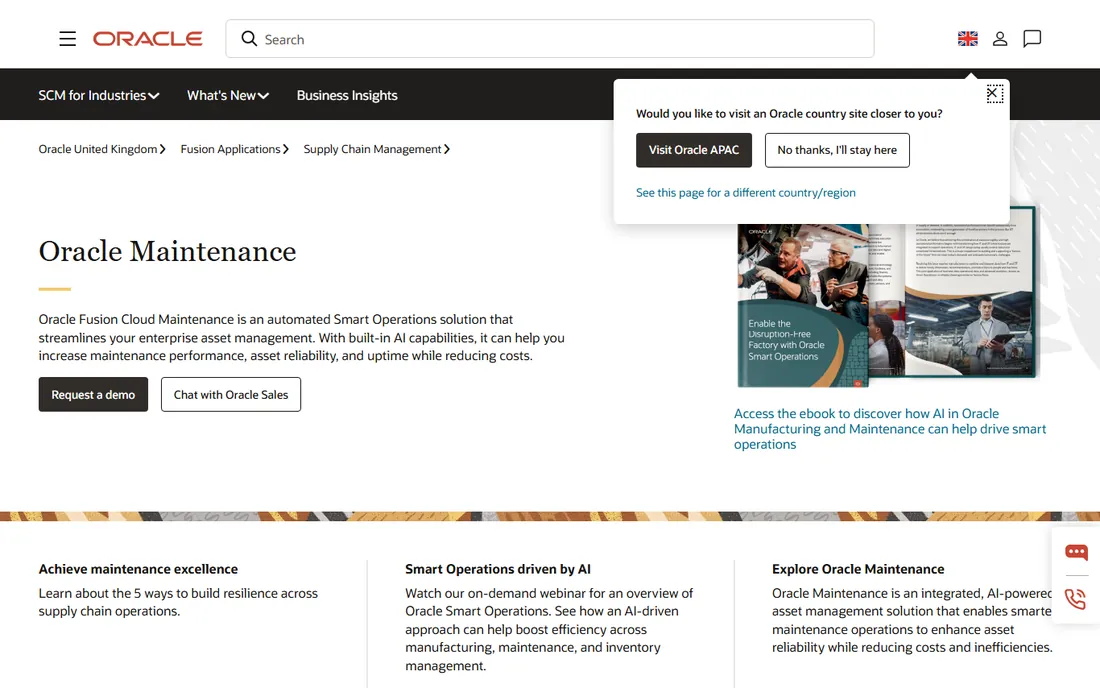Viewport: 1100px width, 688px height.
Task: Go to Oracle United Kingdom breadcrumb
Action: (102, 149)
